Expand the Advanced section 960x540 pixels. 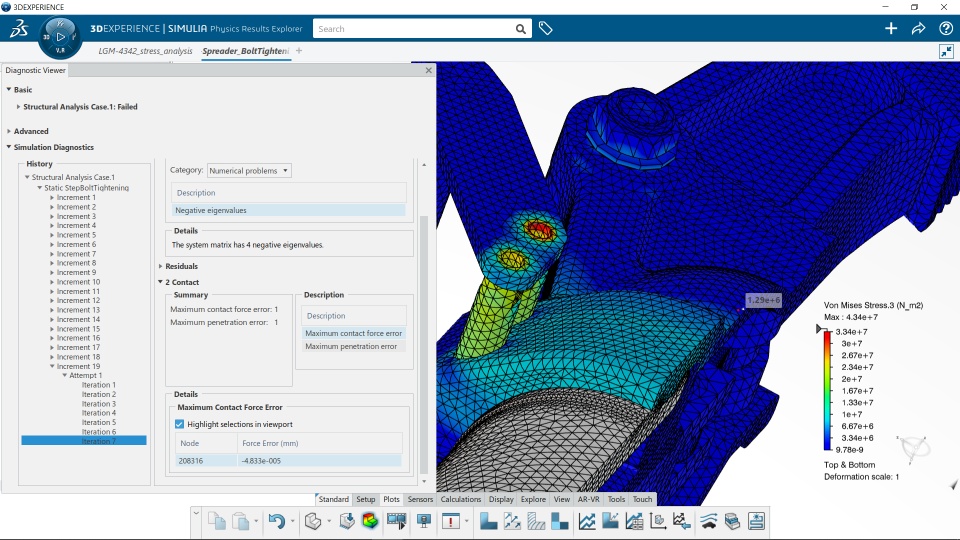pos(9,131)
